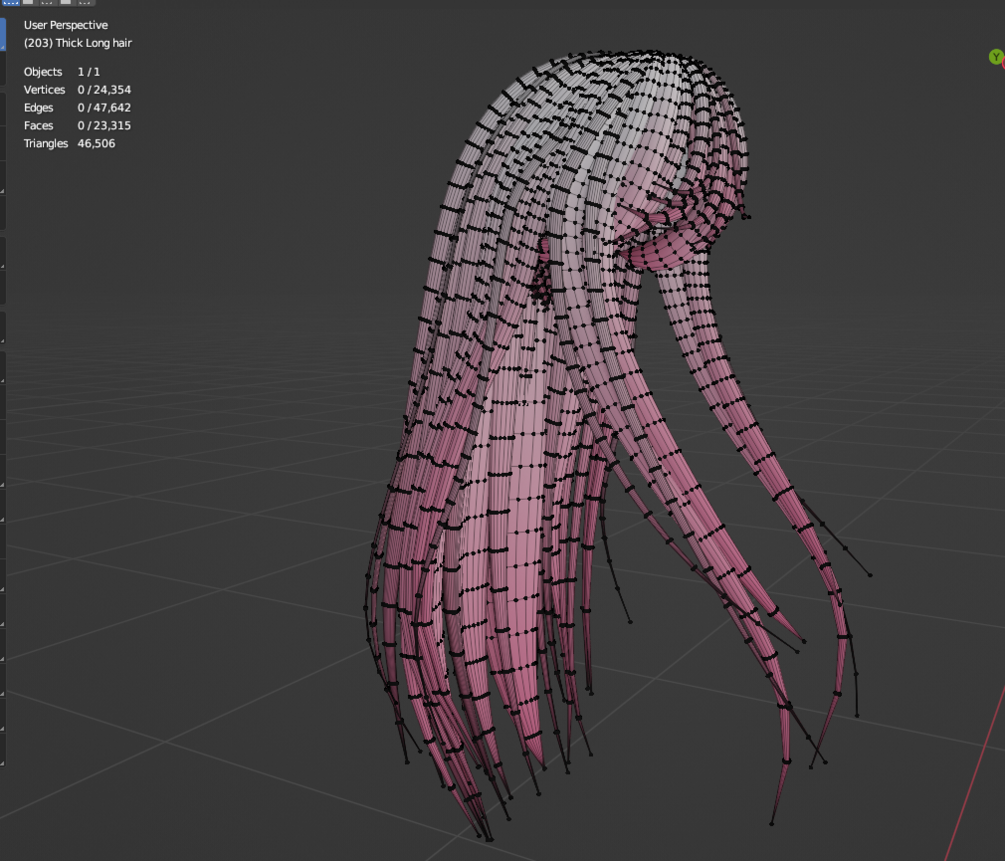
Task: Click the '0 / 47,642' edges value
Action: coord(104,108)
